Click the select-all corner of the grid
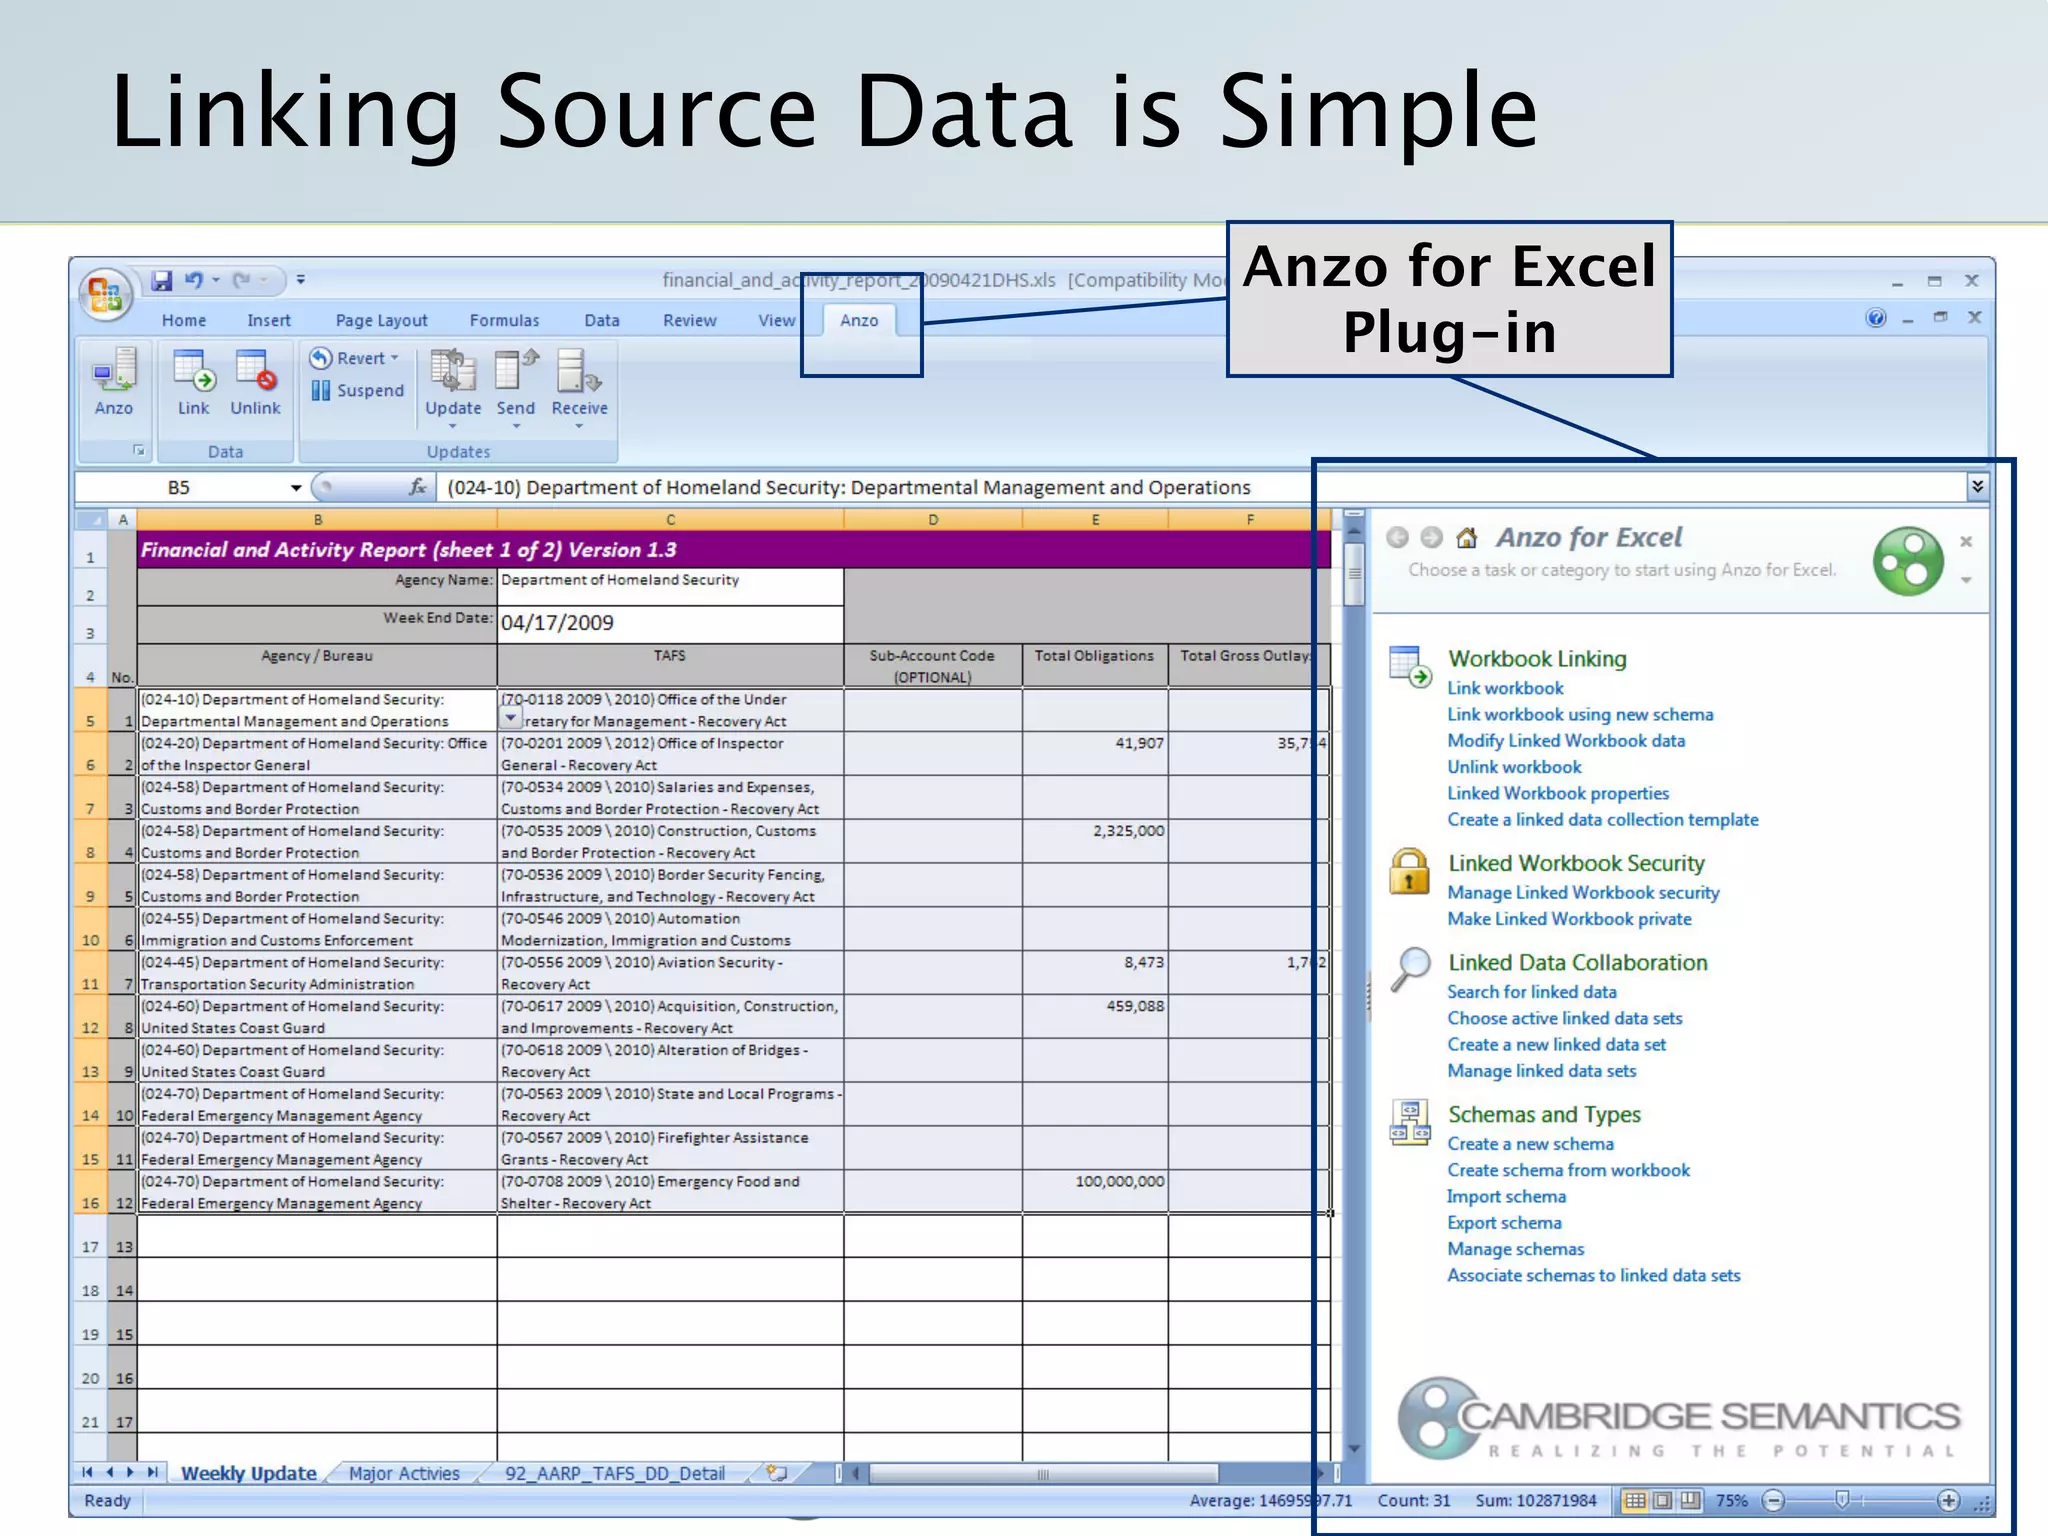The width and height of the screenshot is (2048, 1536). click(92, 520)
